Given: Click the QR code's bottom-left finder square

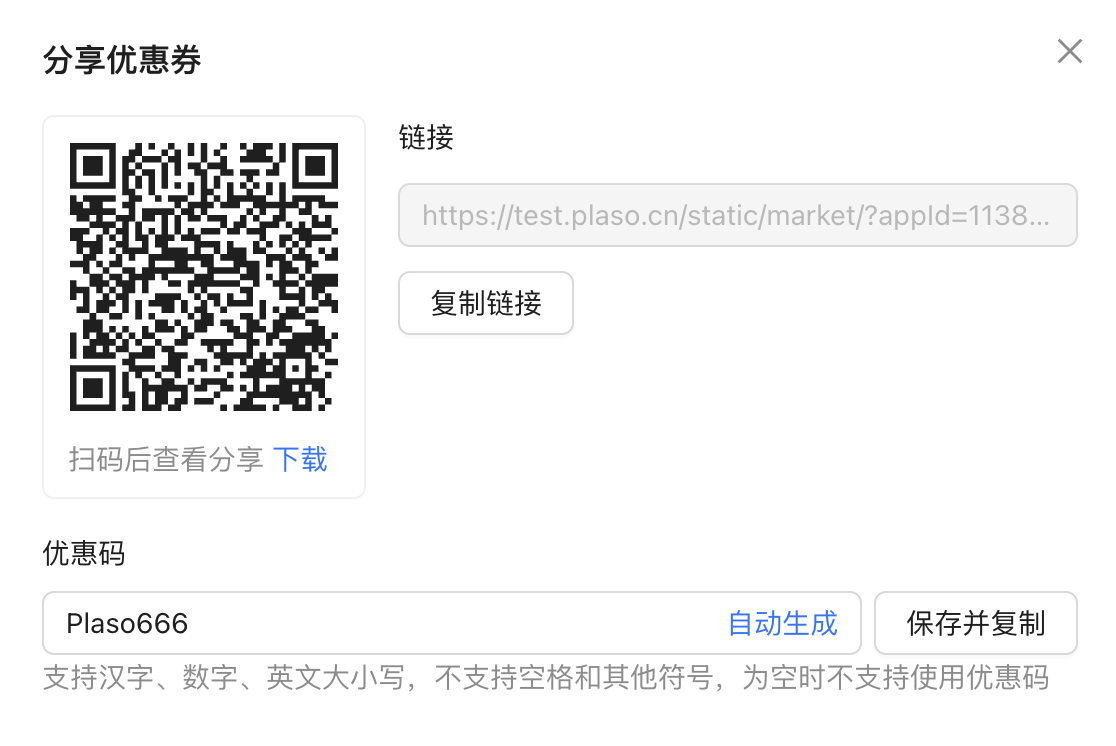Looking at the screenshot, I should [93, 388].
